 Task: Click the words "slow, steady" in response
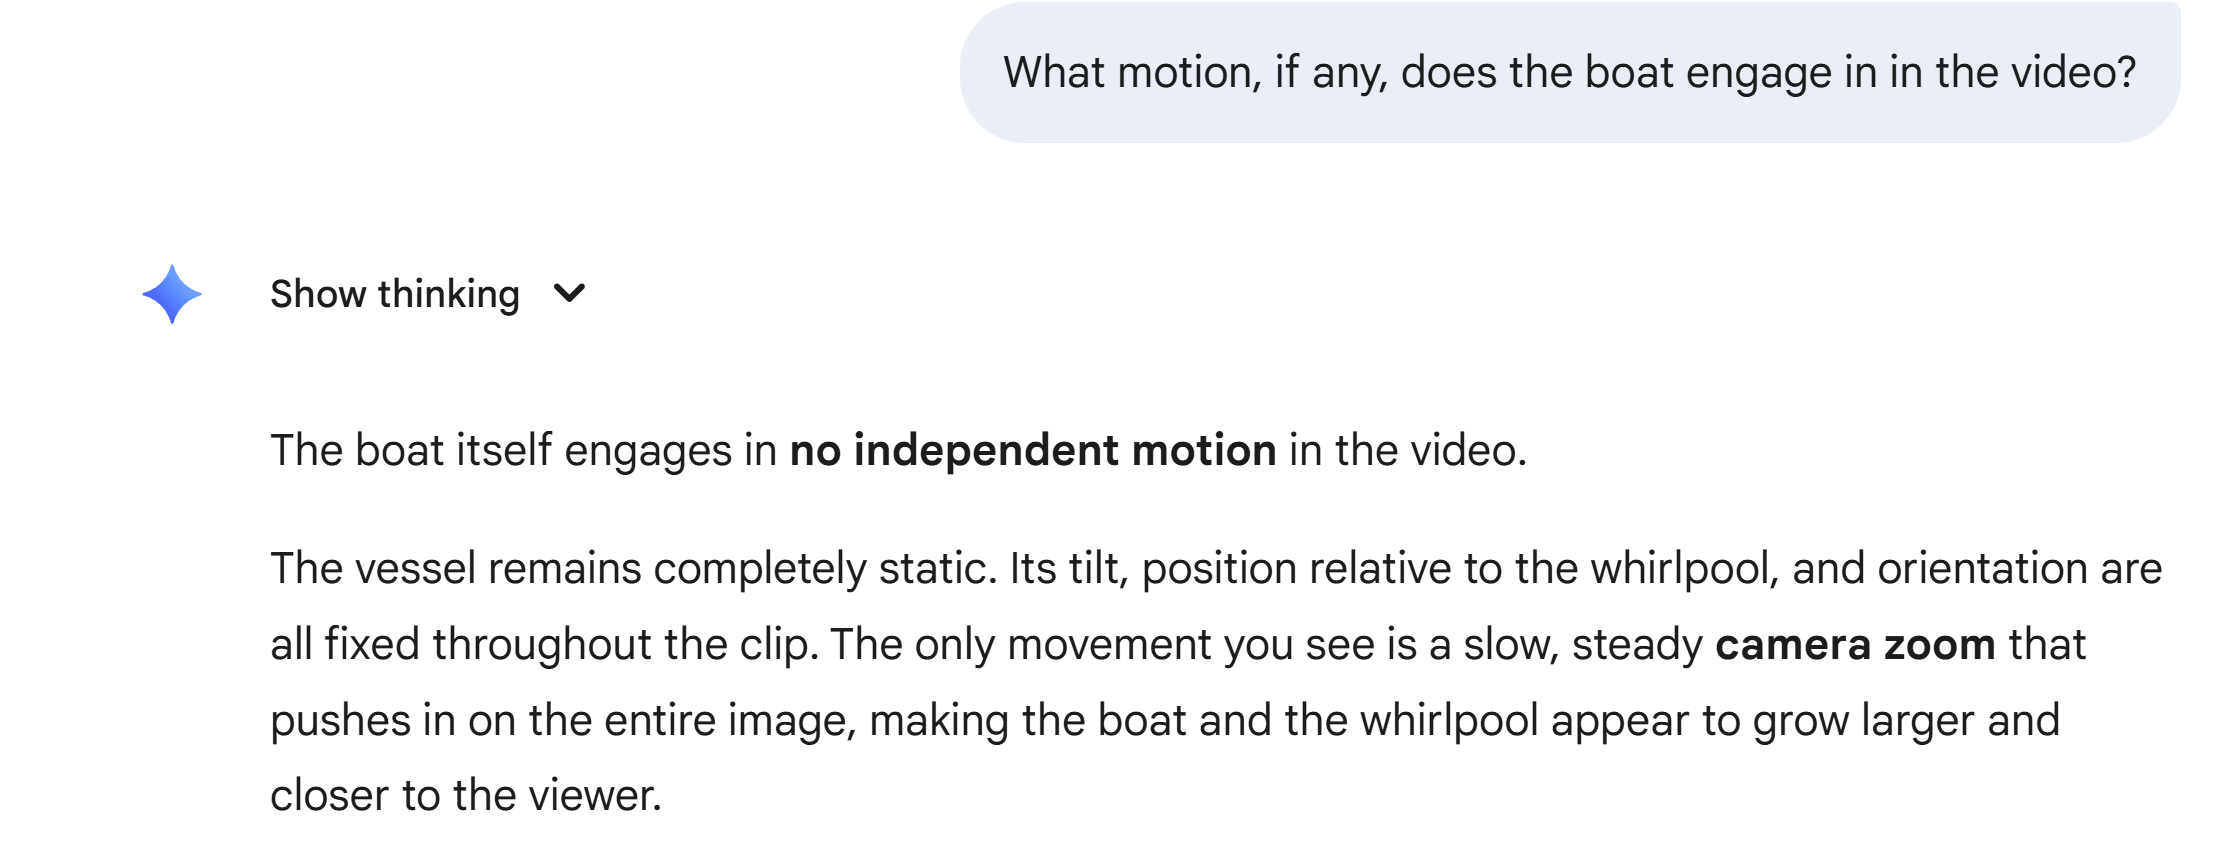(1583, 644)
